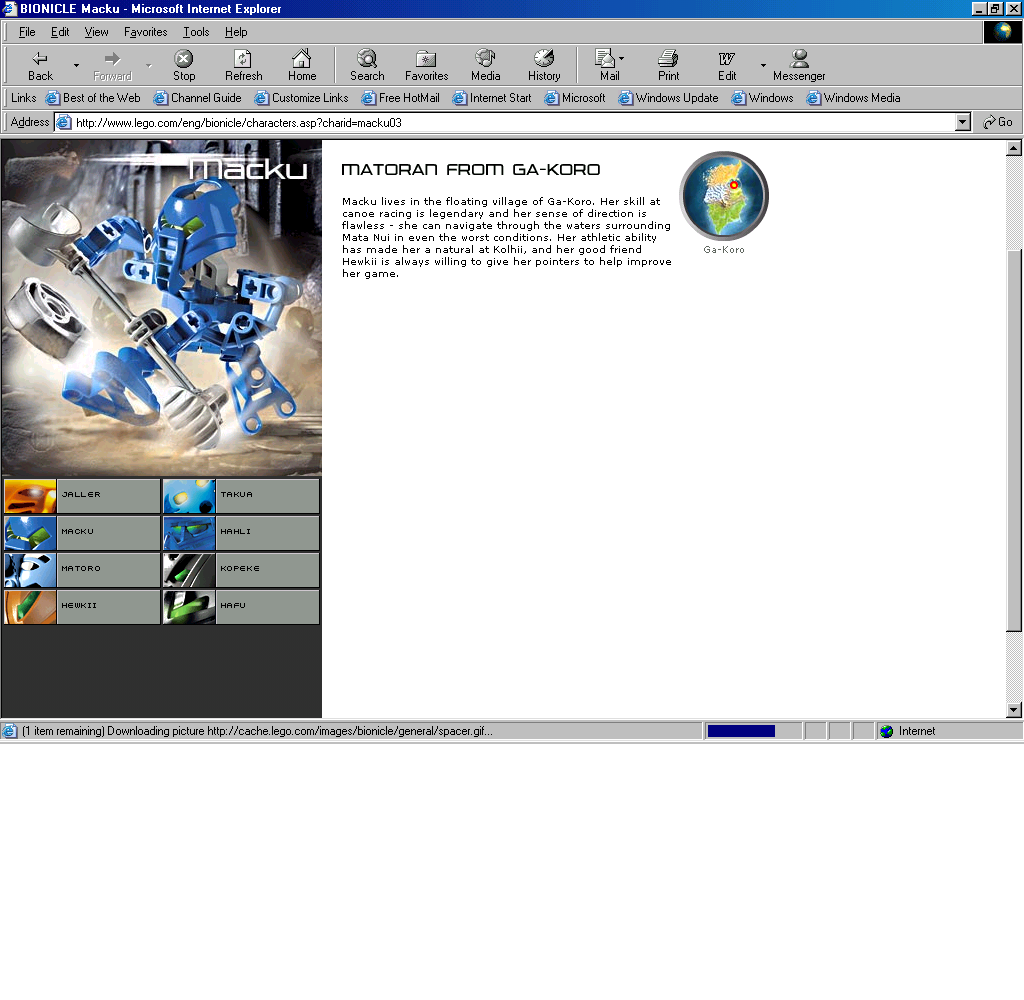Click the MATORAN FROM GA-KORO heading

click(471, 170)
